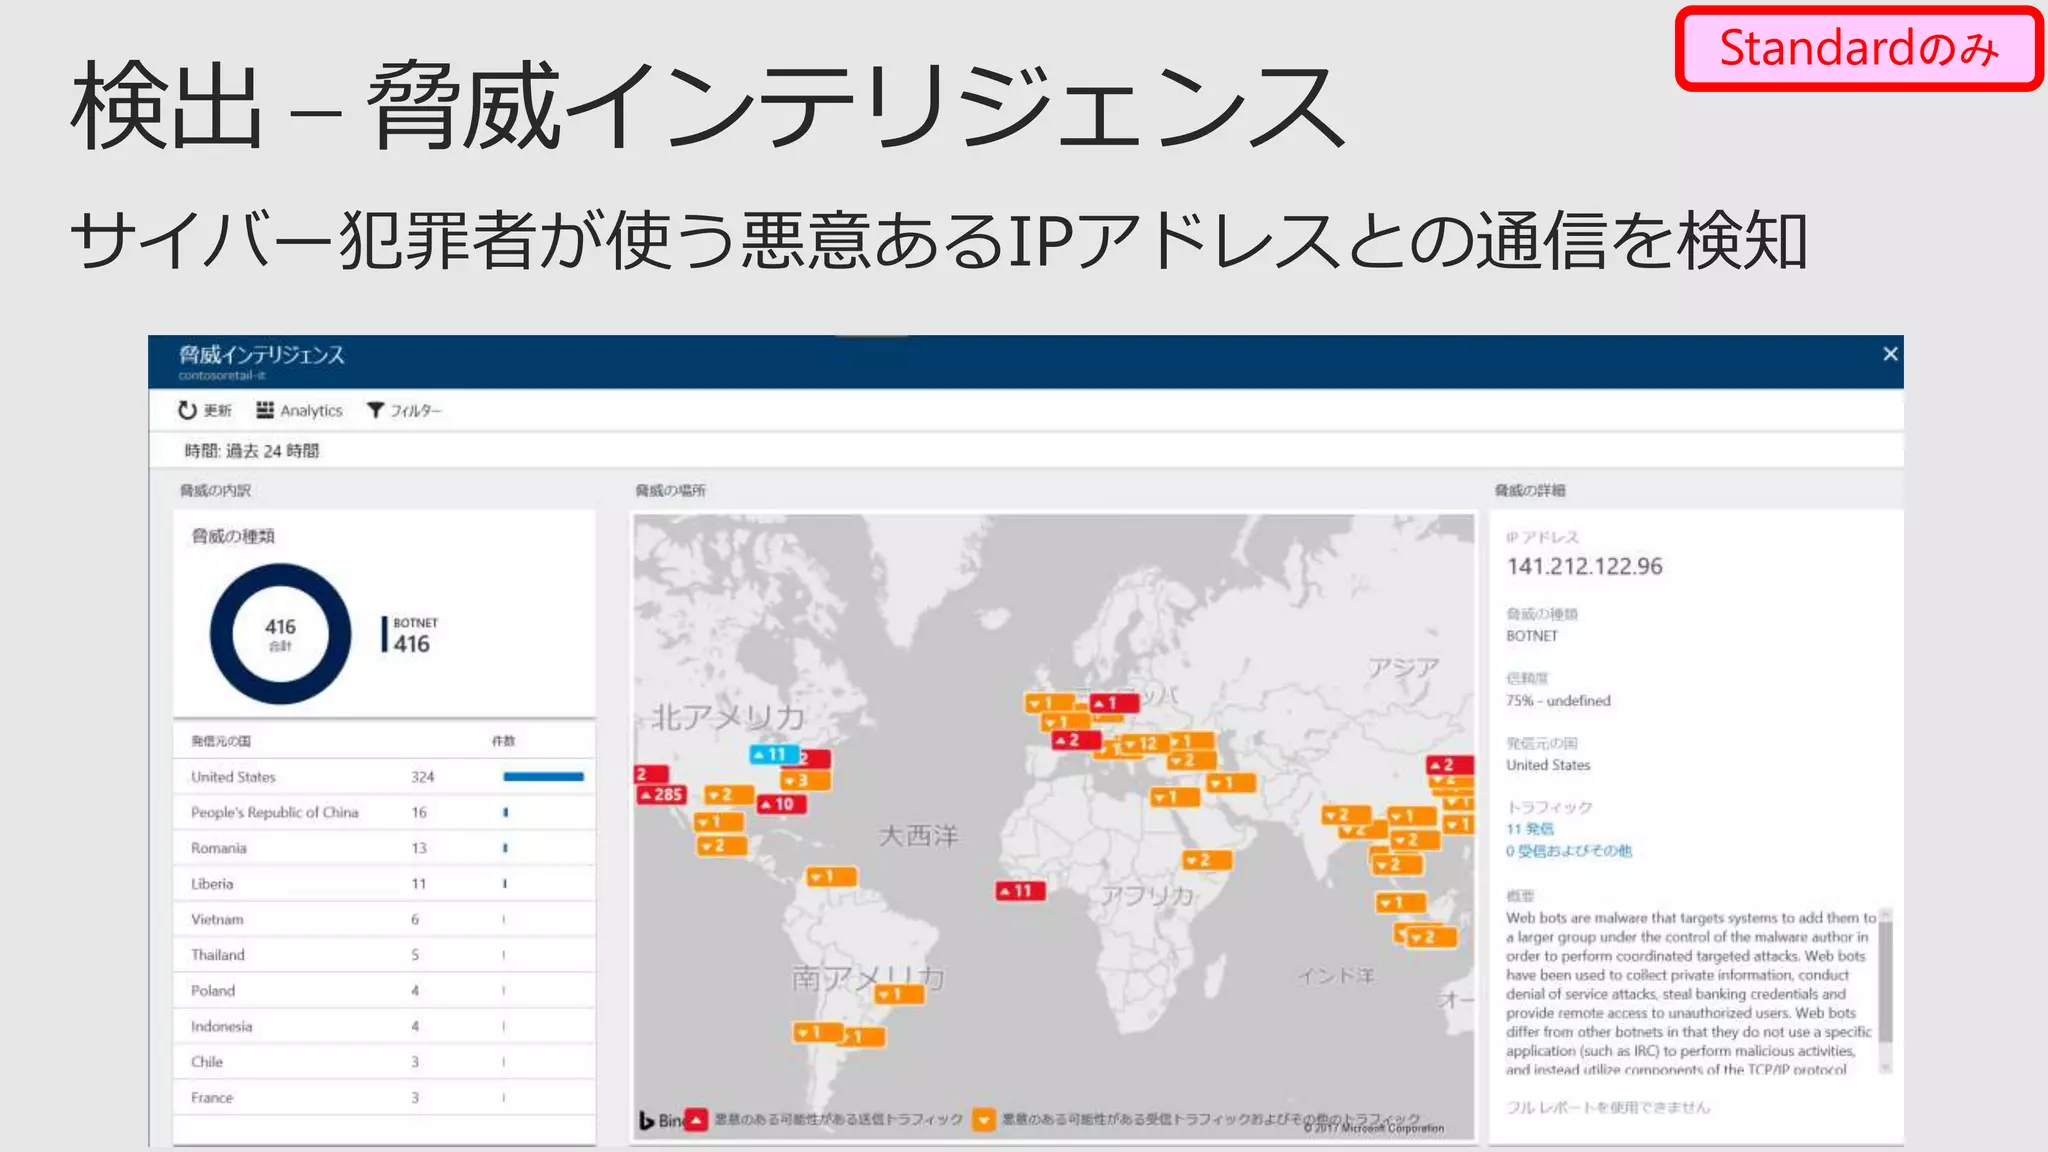2048x1152 pixels.
Task: Click the blue 11 map marker
Action: [x=772, y=755]
